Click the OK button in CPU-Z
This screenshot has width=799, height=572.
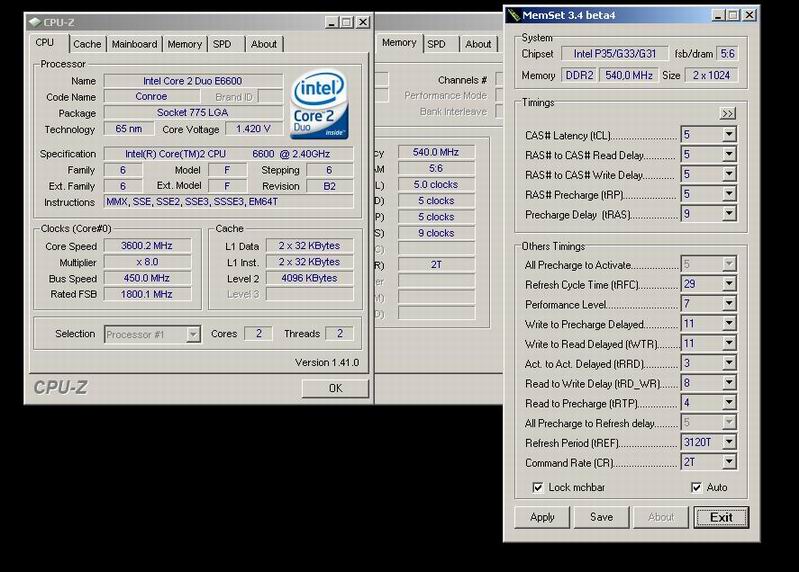335,388
